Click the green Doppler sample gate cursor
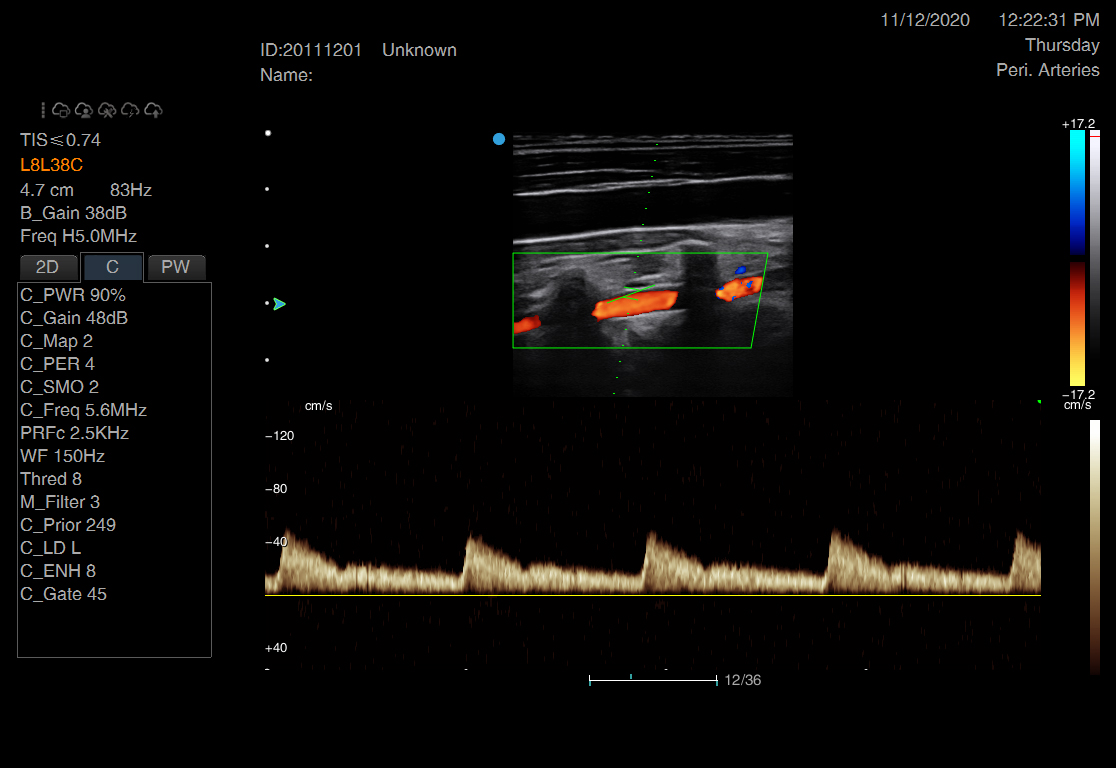The height and width of the screenshot is (768, 1116). point(633,292)
